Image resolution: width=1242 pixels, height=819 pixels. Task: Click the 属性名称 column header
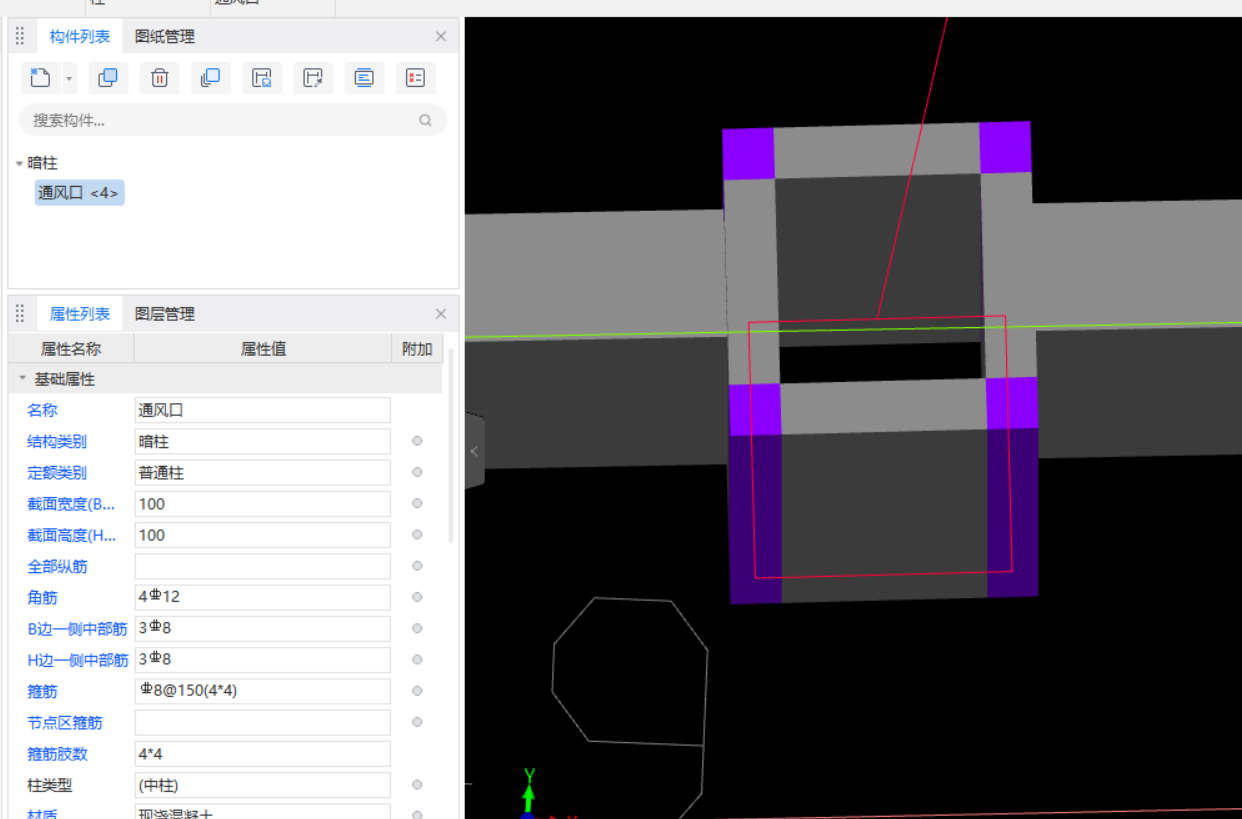click(71, 349)
